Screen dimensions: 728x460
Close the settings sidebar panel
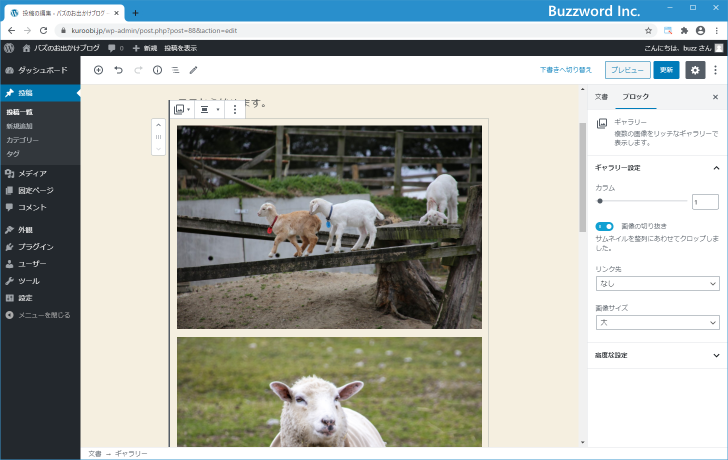click(715, 97)
